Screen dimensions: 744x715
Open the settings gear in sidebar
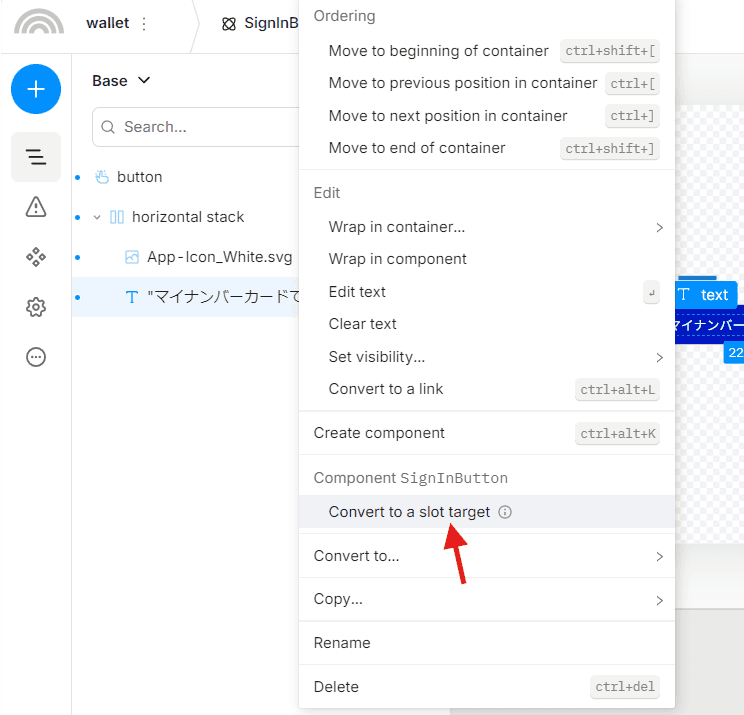36,307
